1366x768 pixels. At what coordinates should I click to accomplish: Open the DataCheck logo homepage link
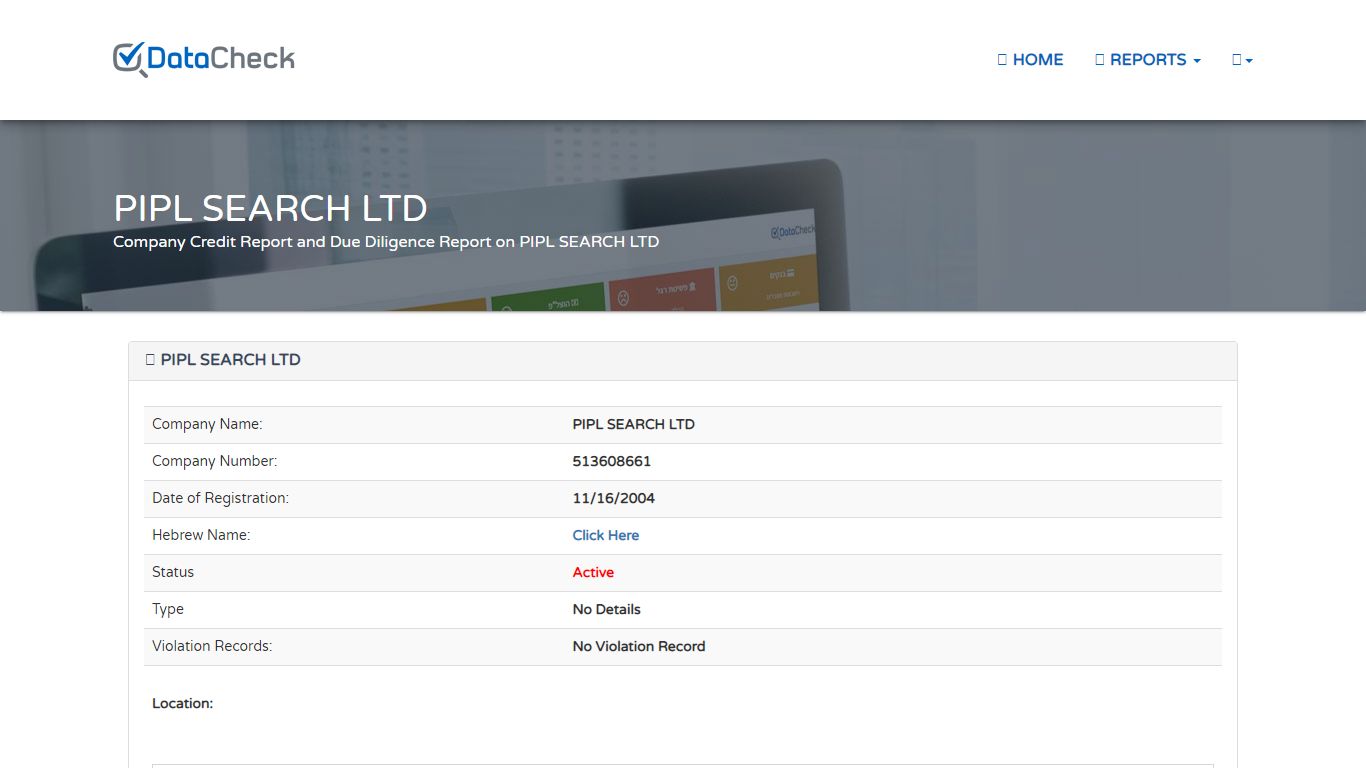tap(204, 60)
